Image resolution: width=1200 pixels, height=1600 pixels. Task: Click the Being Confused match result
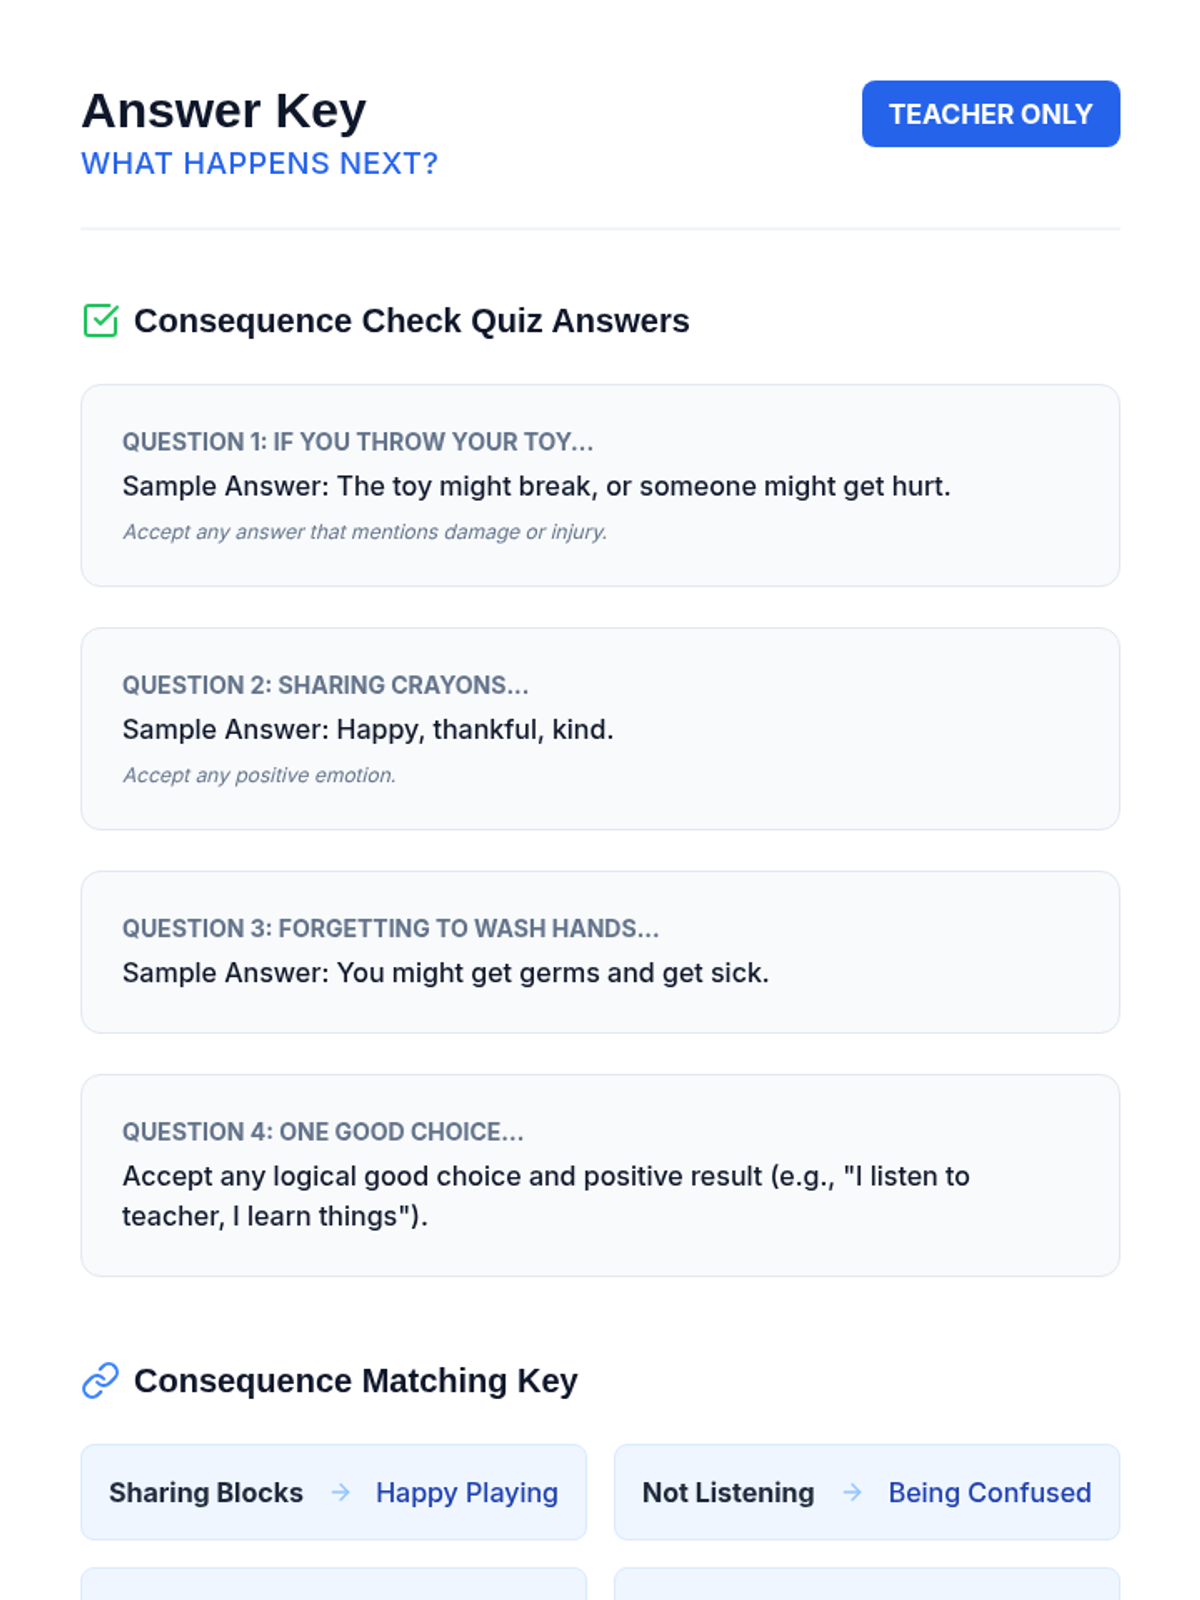[x=990, y=1492]
